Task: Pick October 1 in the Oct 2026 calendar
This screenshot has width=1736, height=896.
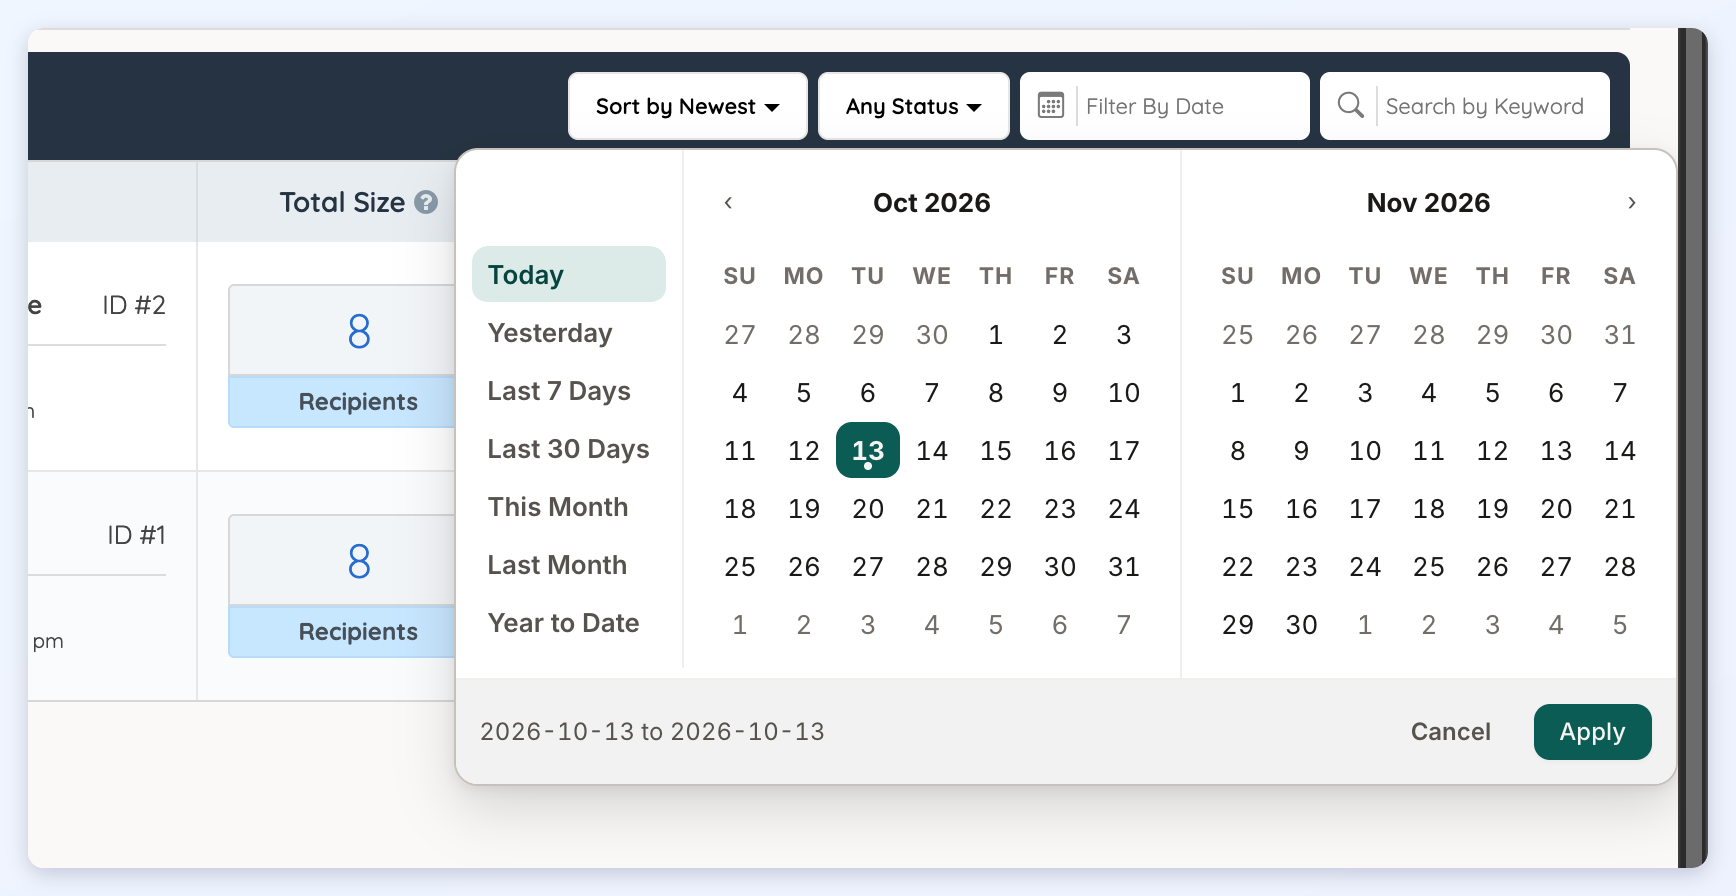Action: point(996,335)
